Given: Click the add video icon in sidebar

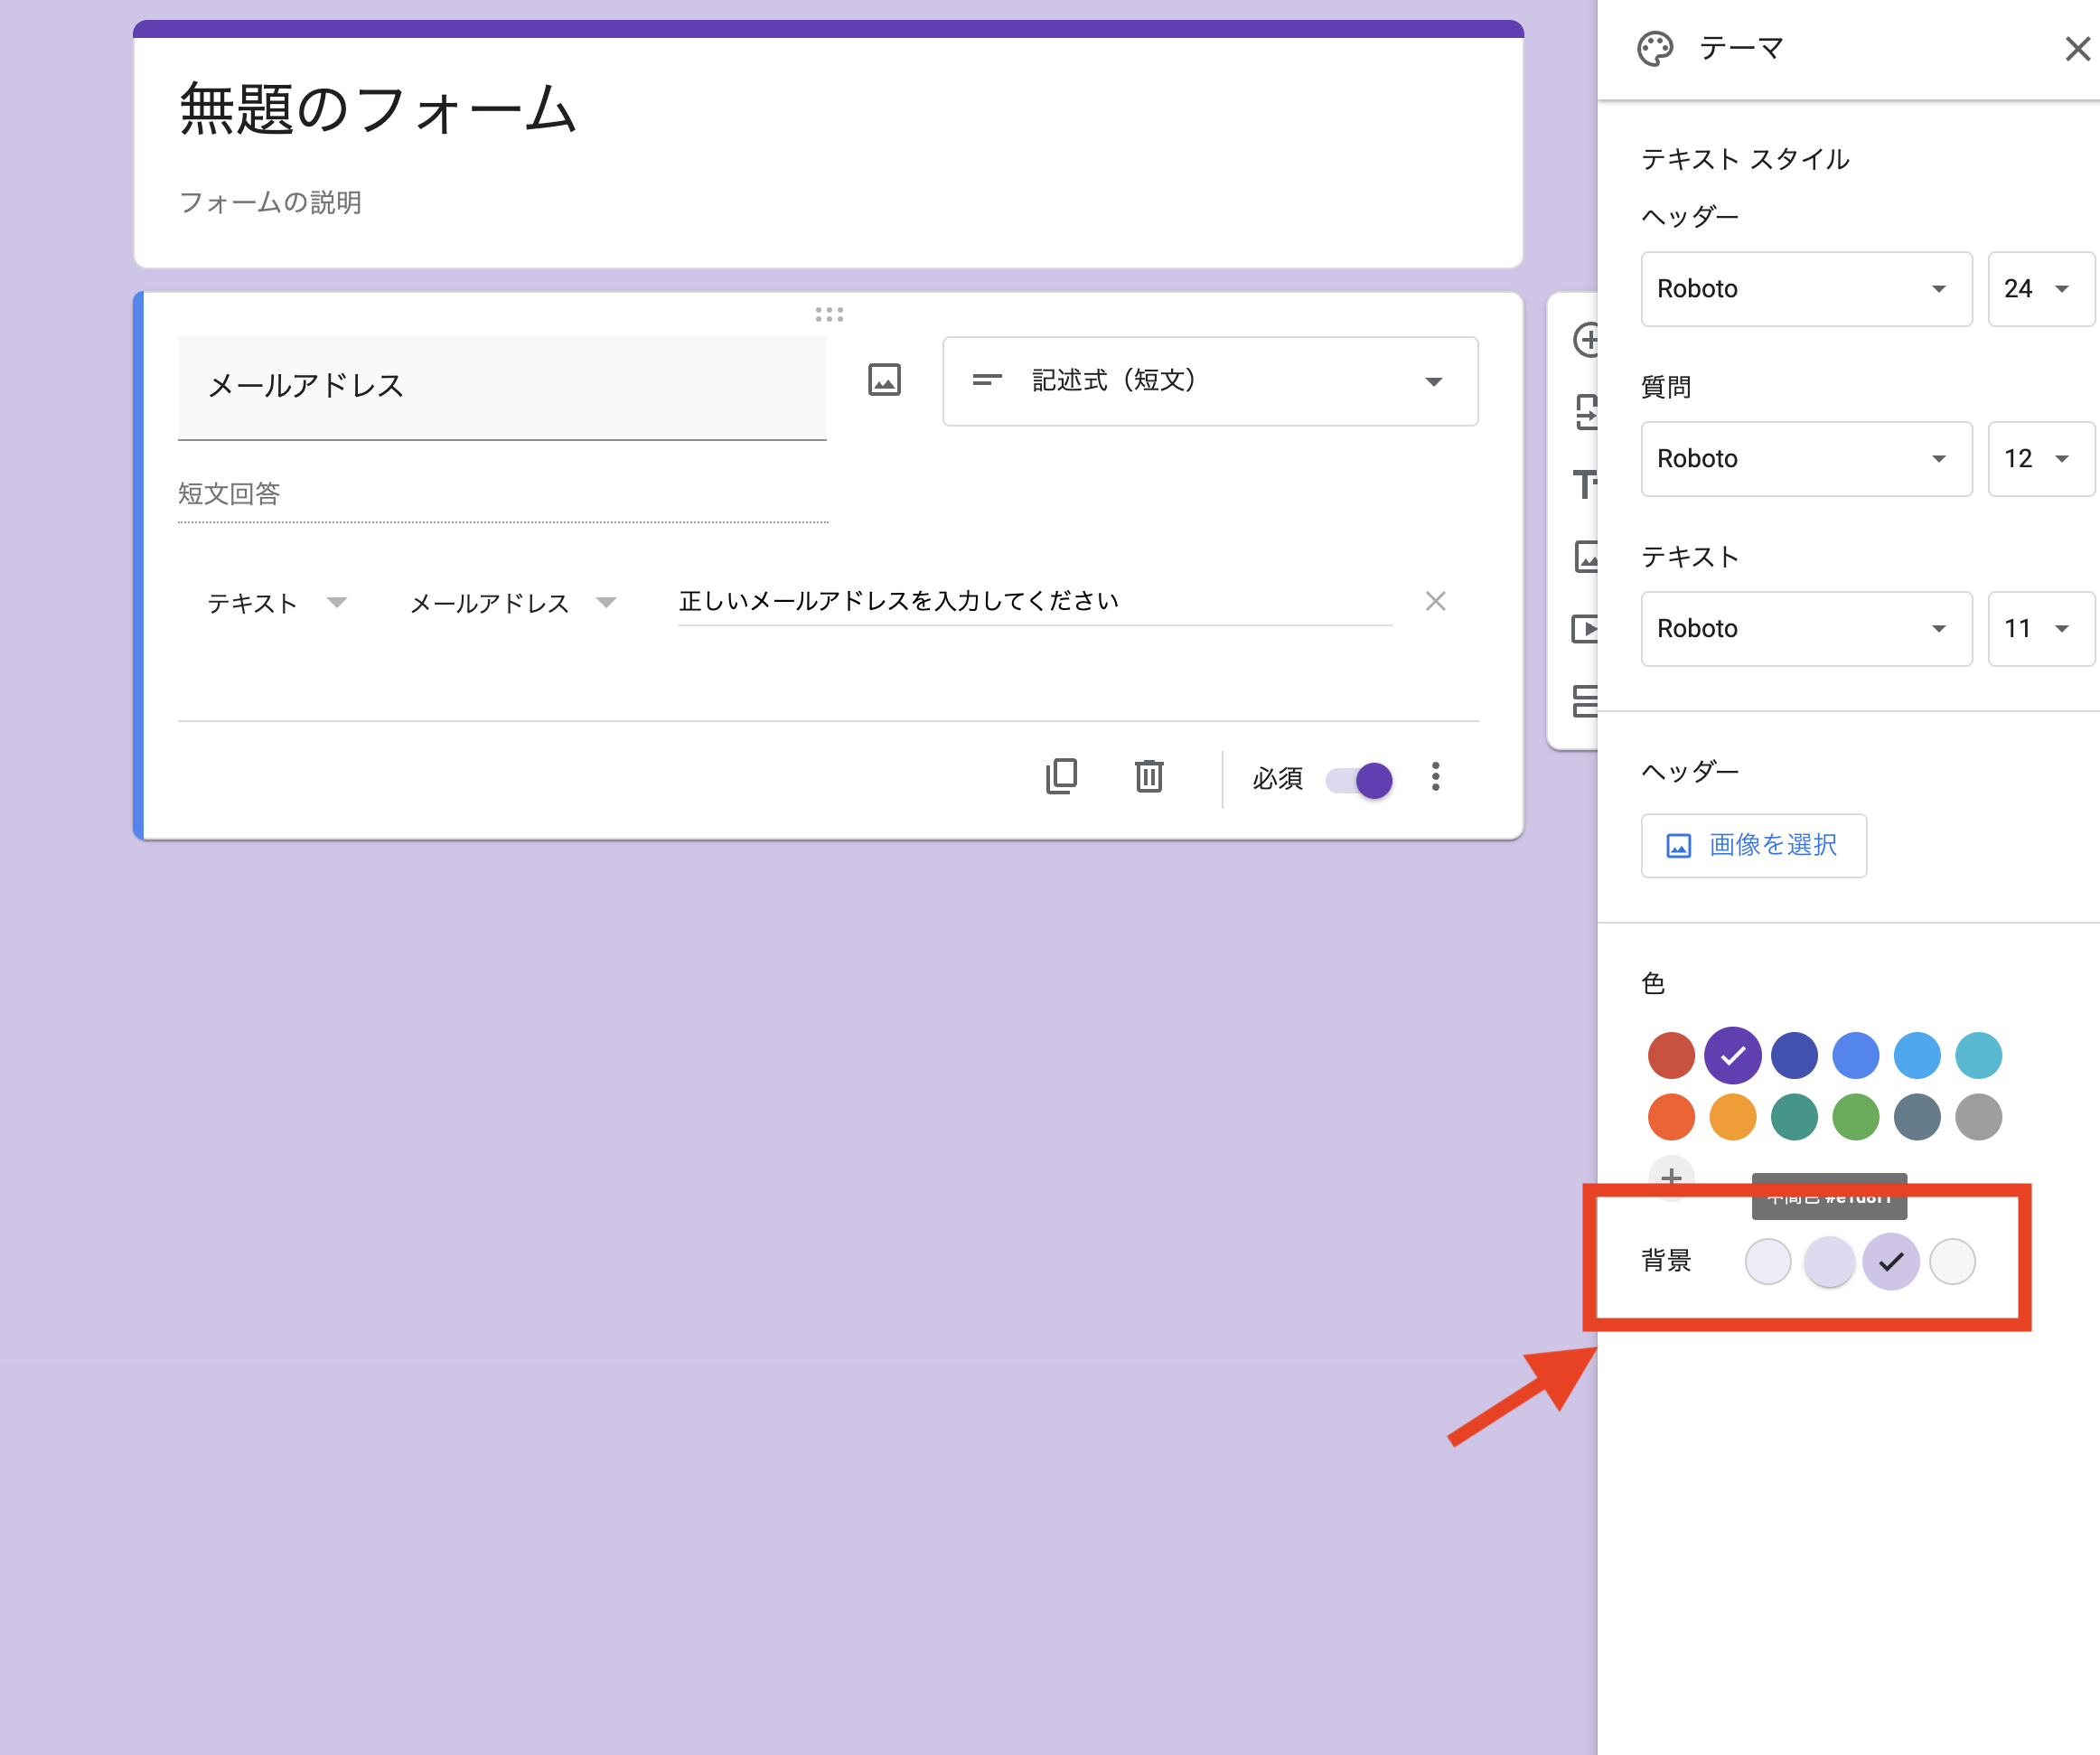Looking at the screenshot, I should pos(1586,629).
